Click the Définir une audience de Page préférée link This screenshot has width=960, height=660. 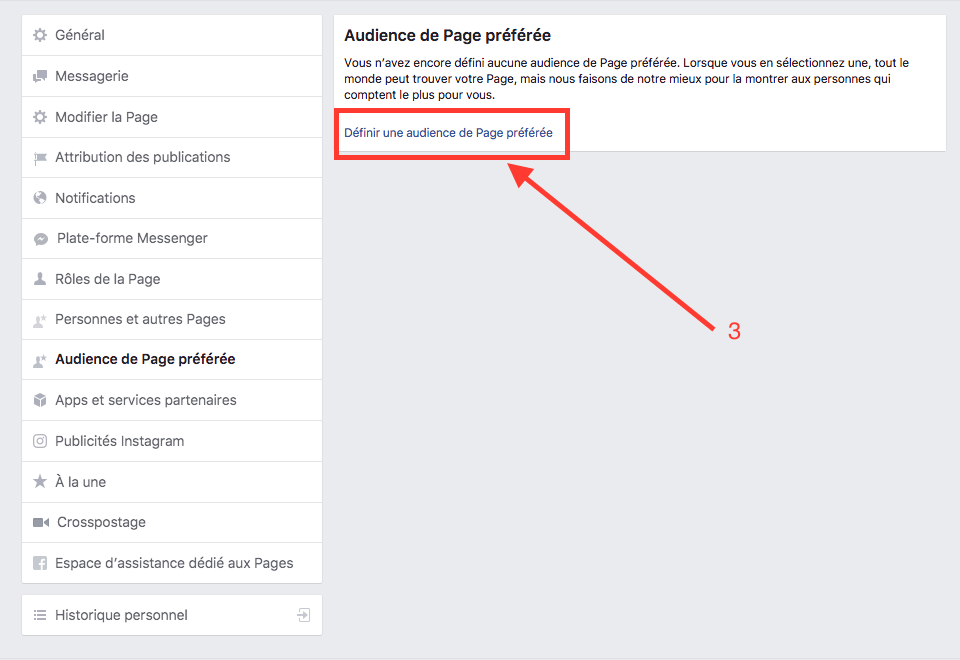pyautogui.click(x=448, y=132)
